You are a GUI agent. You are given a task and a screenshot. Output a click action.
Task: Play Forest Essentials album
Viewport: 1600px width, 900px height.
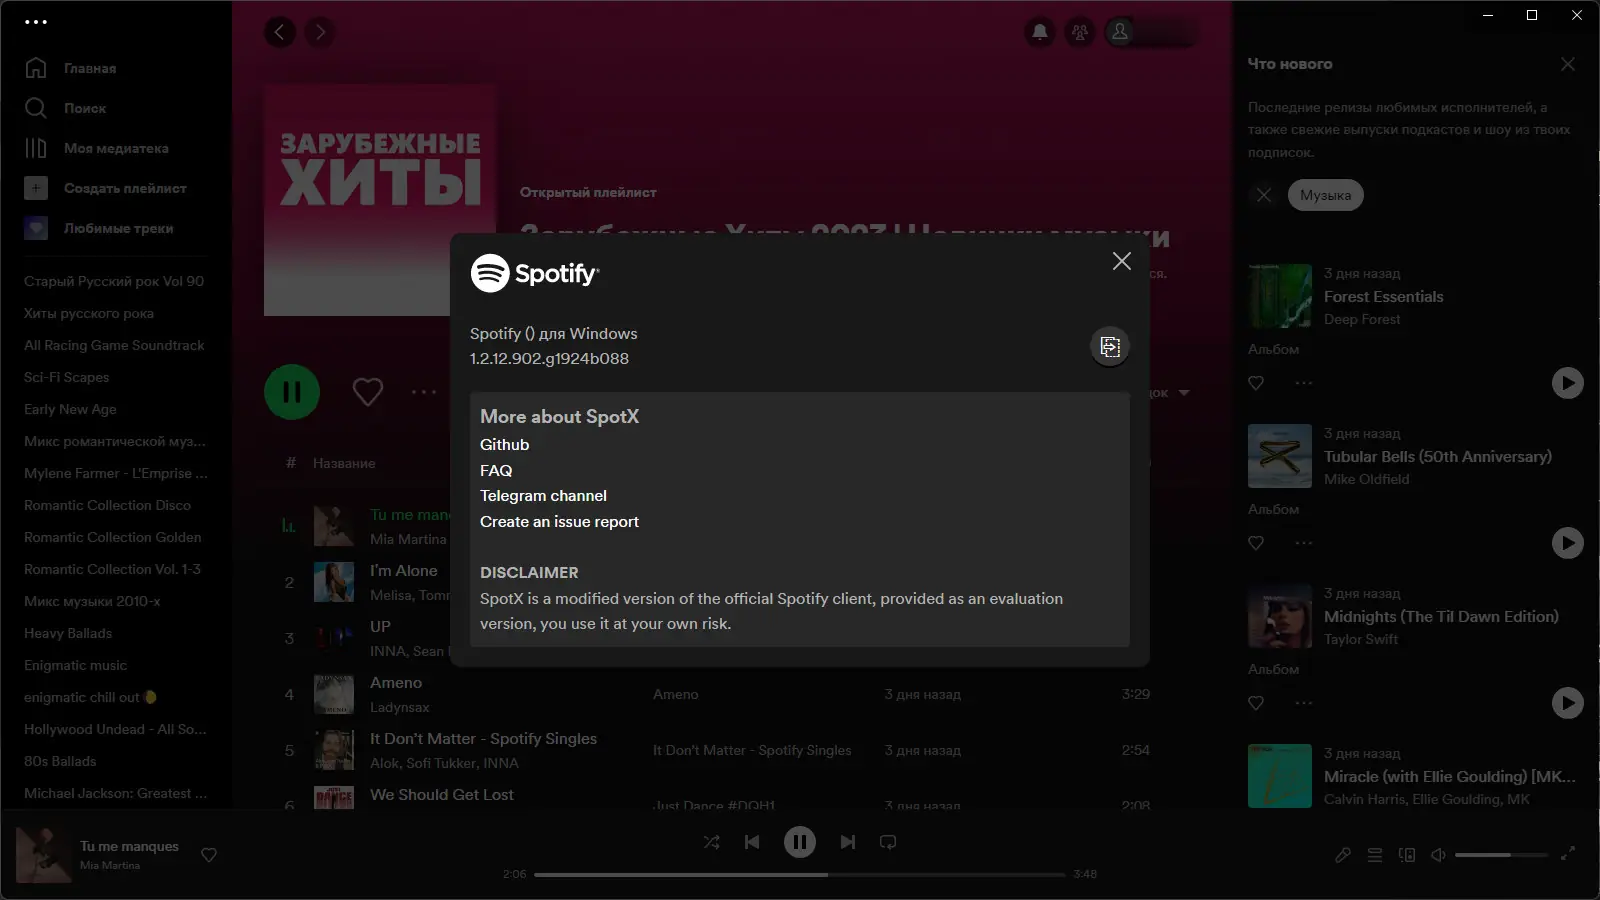coord(1567,383)
